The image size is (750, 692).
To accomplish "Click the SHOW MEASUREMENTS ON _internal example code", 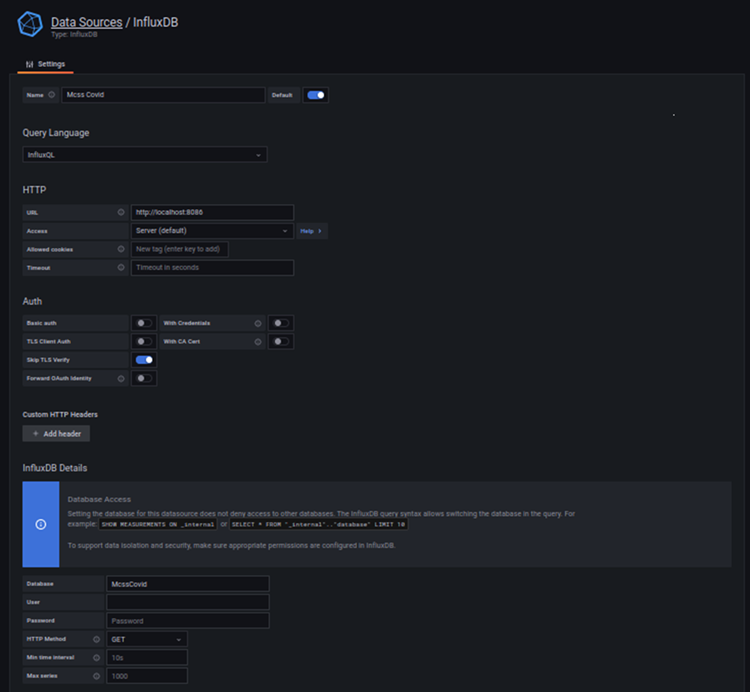I will [x=158, y=524].
